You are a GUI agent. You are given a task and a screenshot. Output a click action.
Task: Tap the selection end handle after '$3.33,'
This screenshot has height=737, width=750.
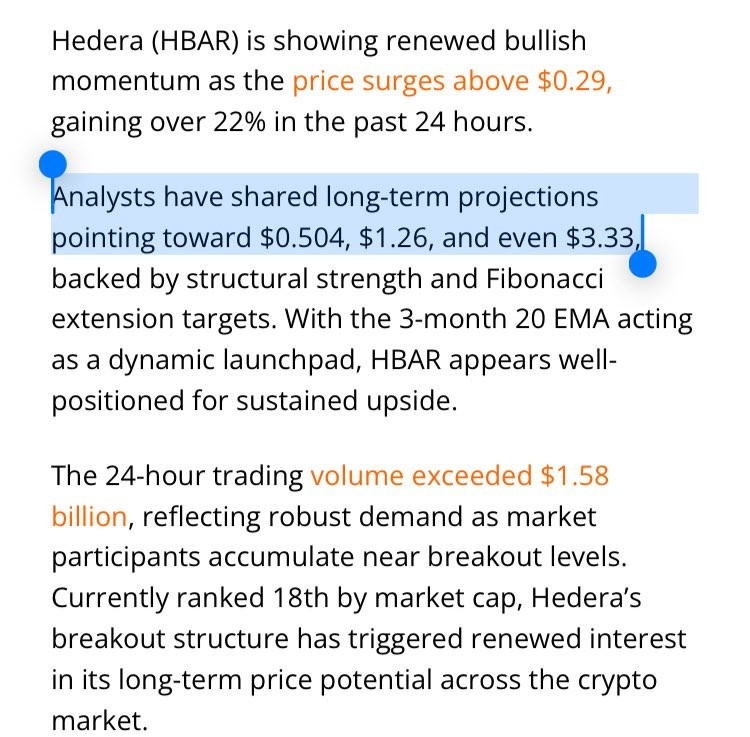tap(643, 264)
